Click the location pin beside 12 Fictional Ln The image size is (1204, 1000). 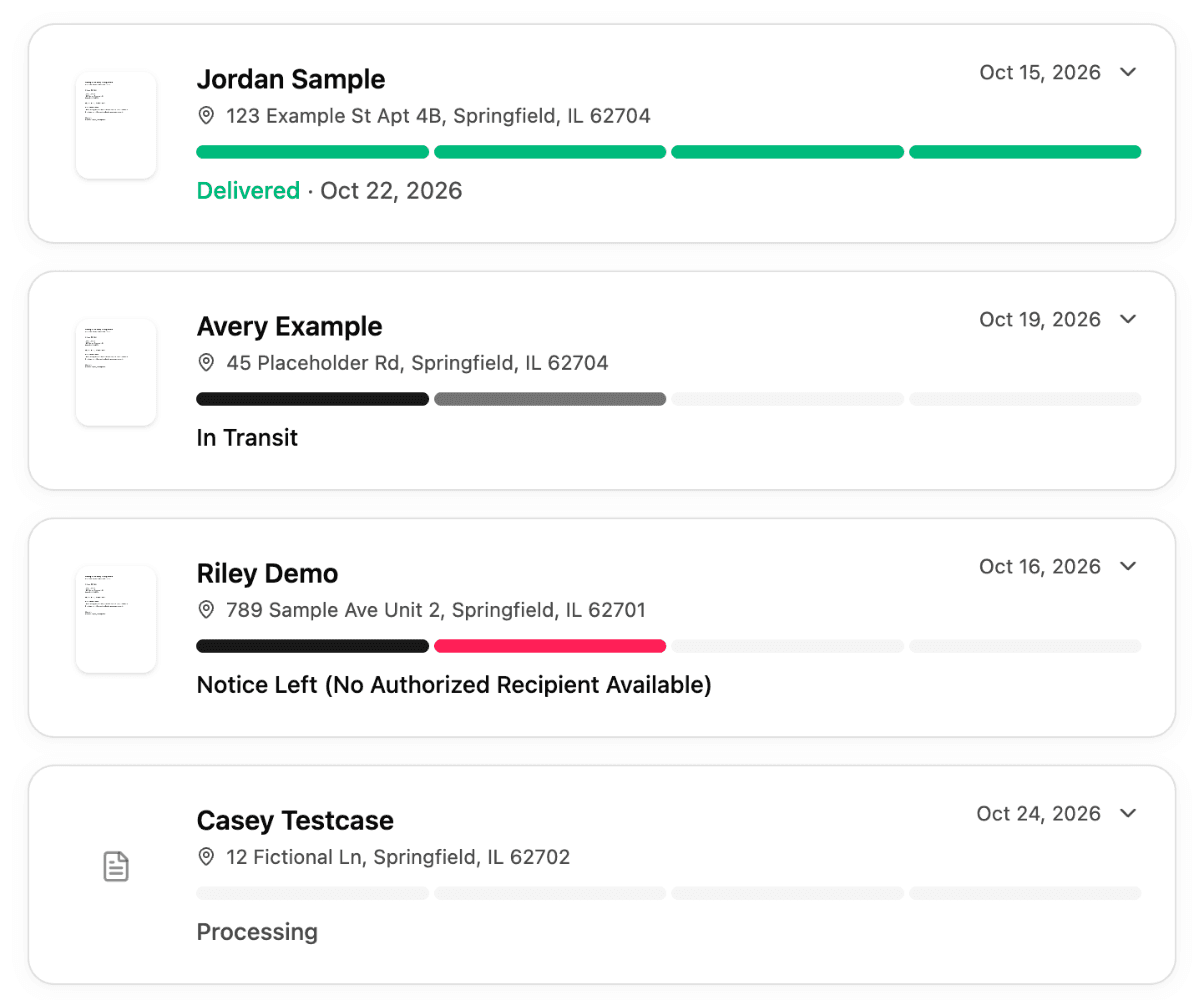[x=206, y=857]
